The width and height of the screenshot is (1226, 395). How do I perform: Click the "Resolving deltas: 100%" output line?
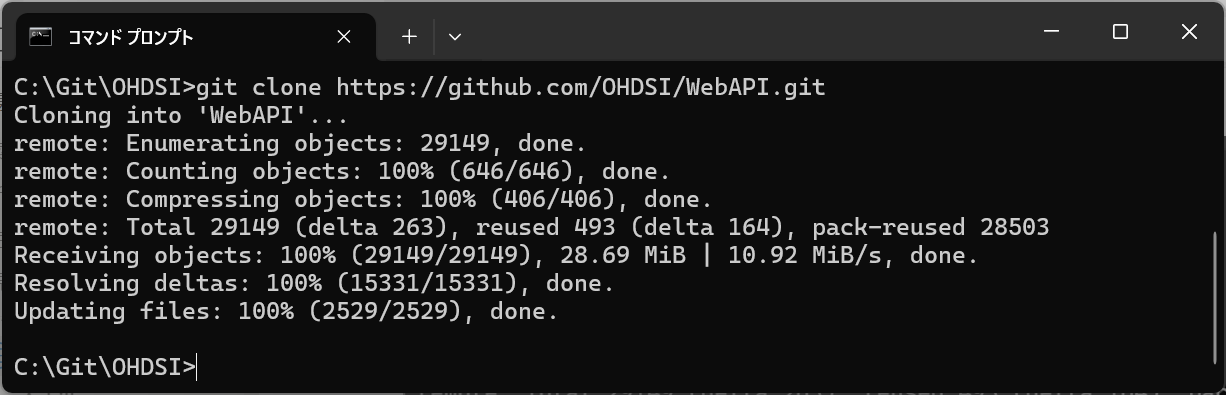314,283
